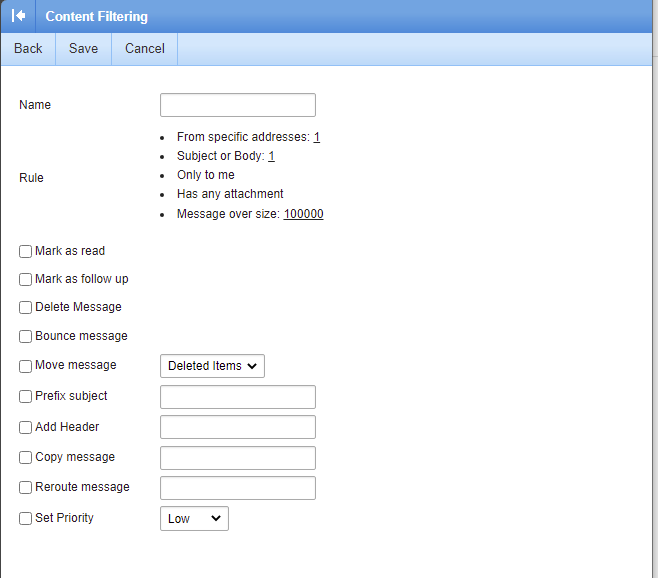
Task: Open the From specific addresses value link
Action: (x=317, y=137)
